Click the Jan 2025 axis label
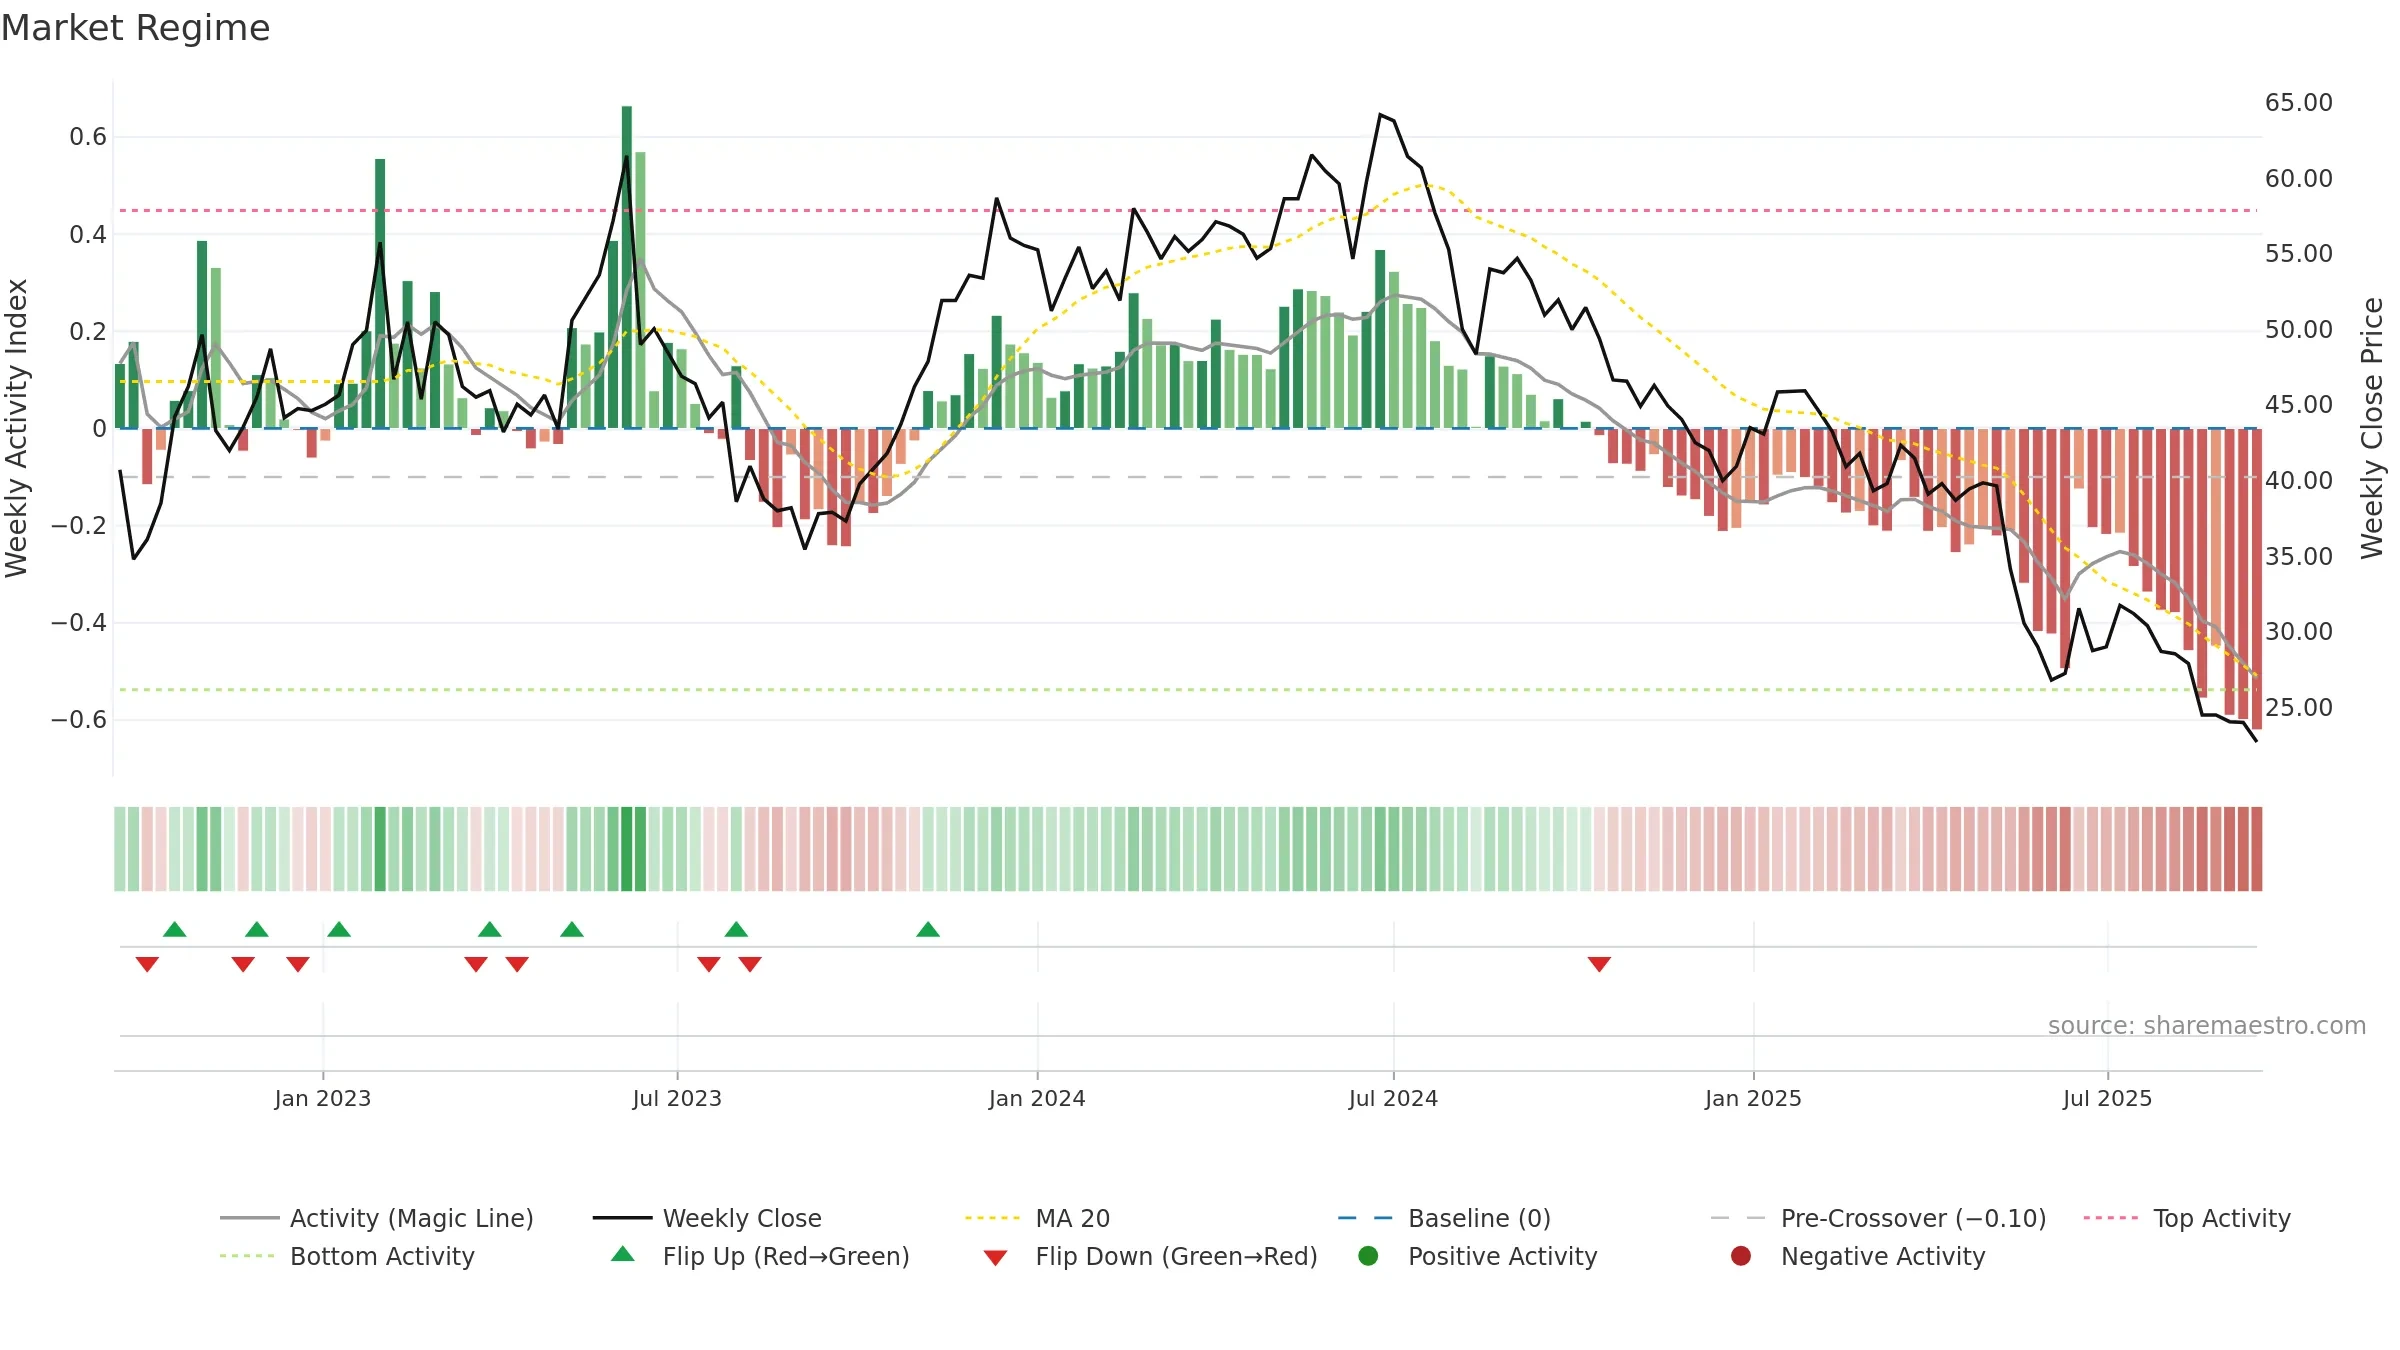 pyautogui.click(x=1753, y=1098)
